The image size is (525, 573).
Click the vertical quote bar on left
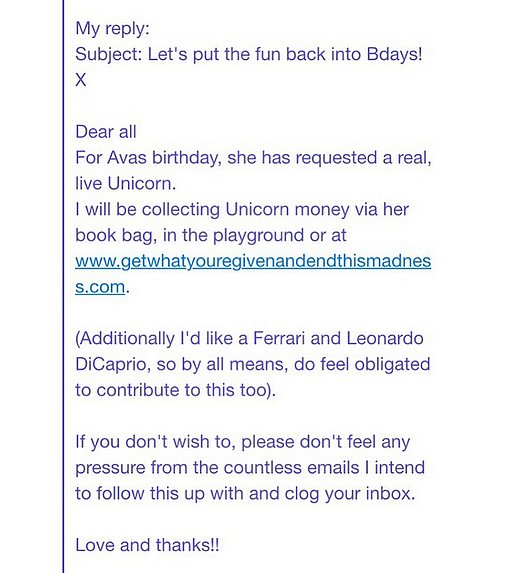(x=63, y=286)
